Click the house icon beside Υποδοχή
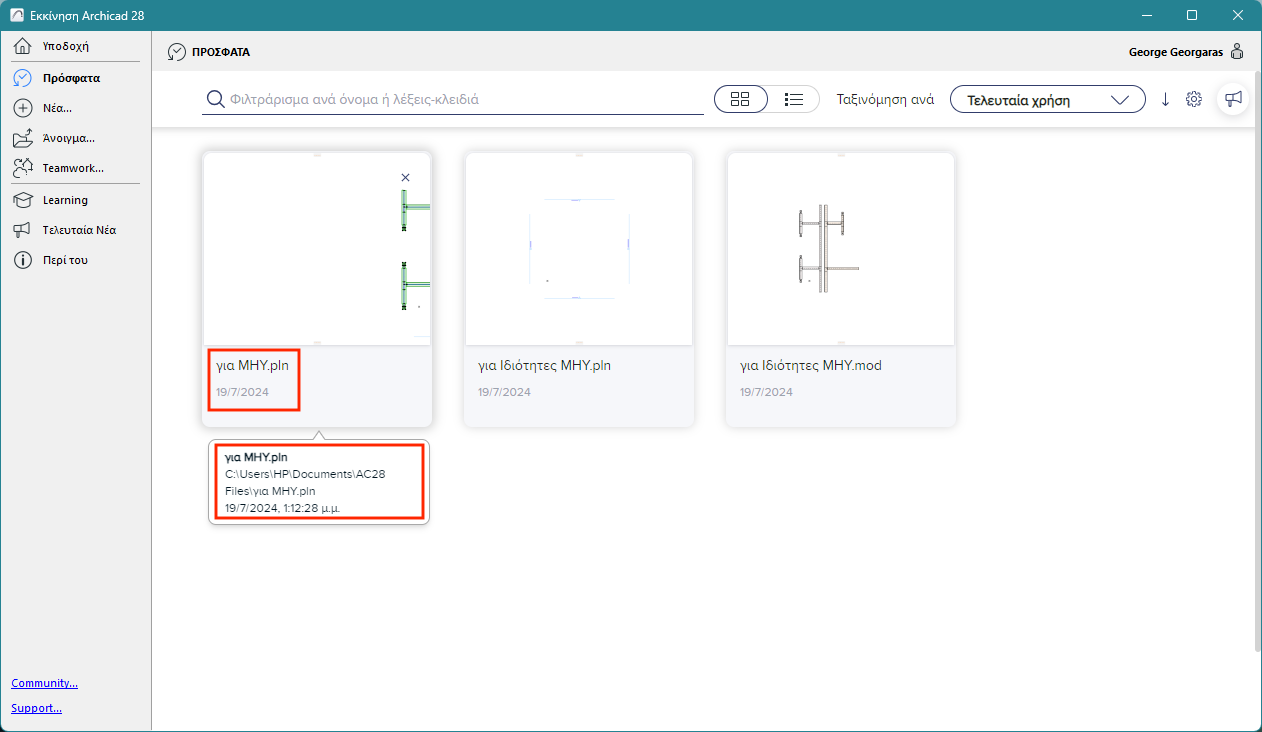This screenshot has height=732, width=1262. coord(23,46)
